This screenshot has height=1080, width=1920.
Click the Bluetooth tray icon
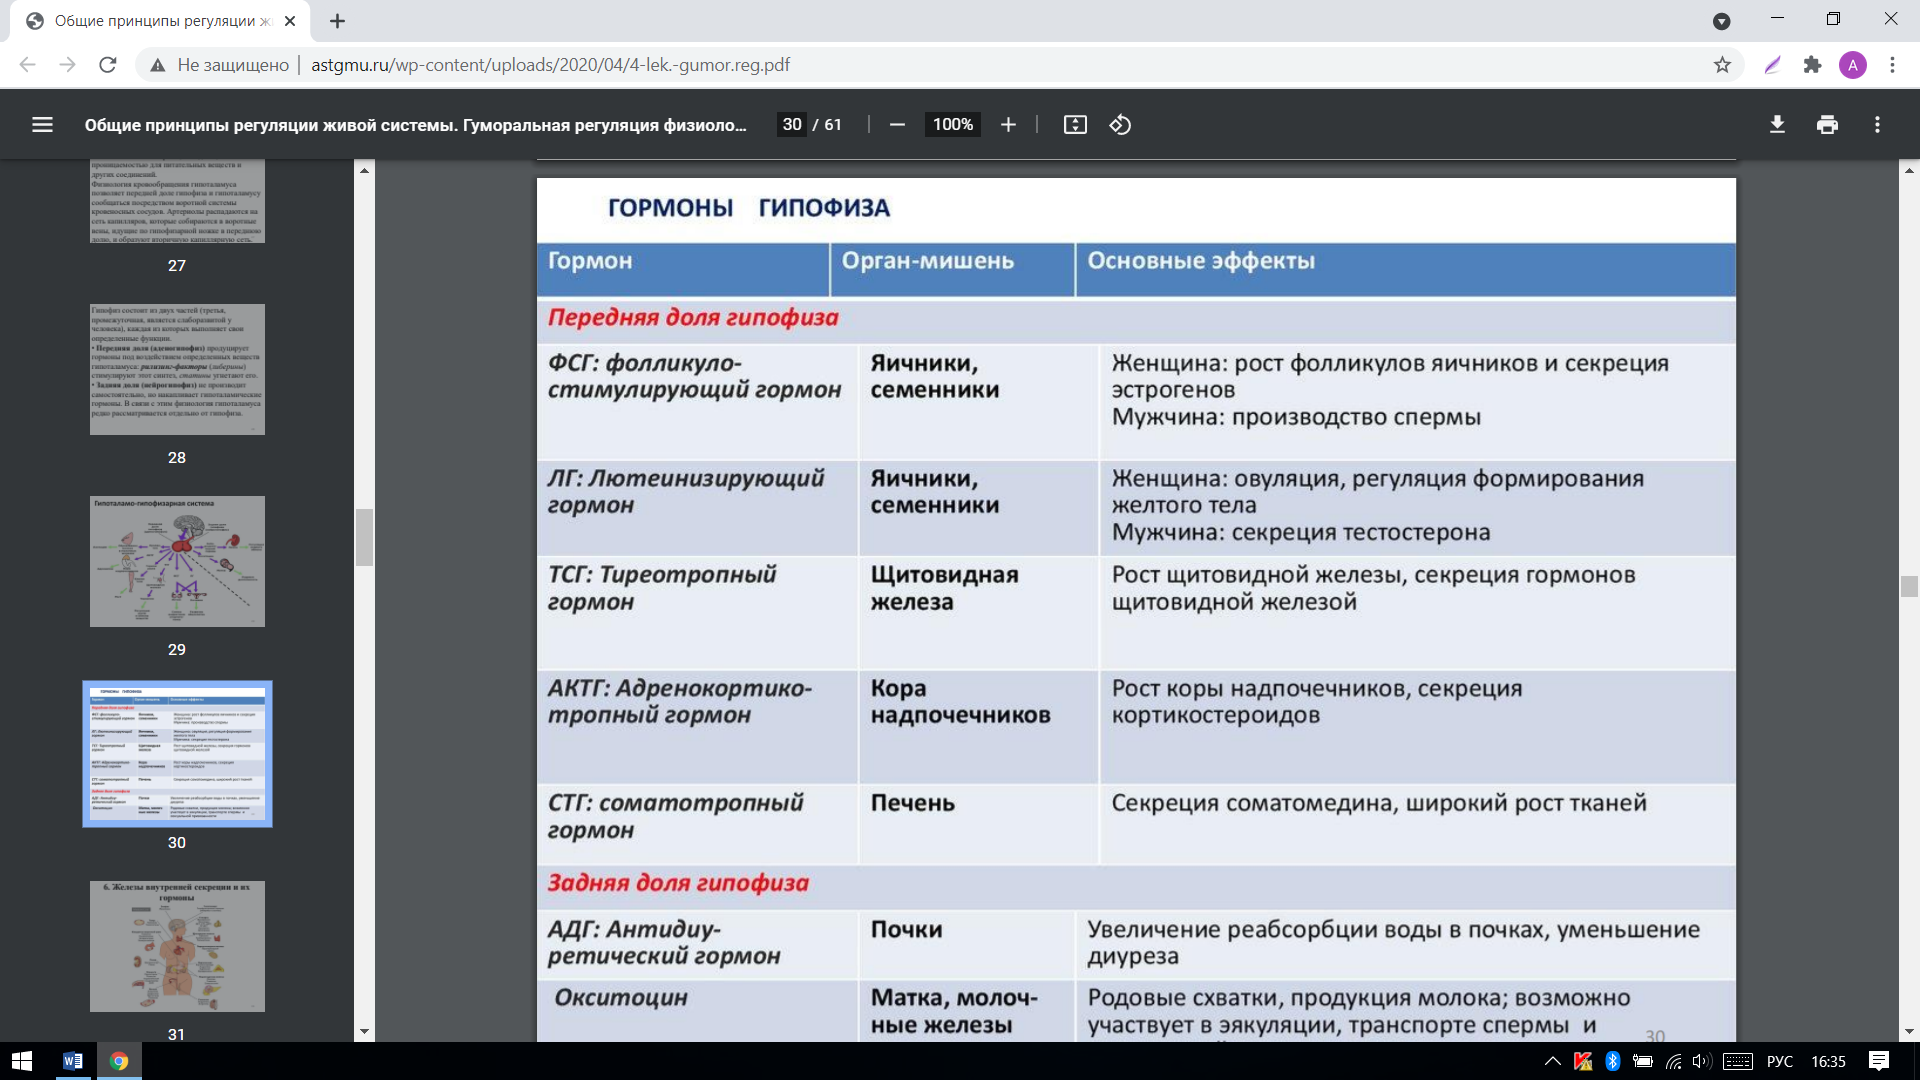tap(1612, 1061)
